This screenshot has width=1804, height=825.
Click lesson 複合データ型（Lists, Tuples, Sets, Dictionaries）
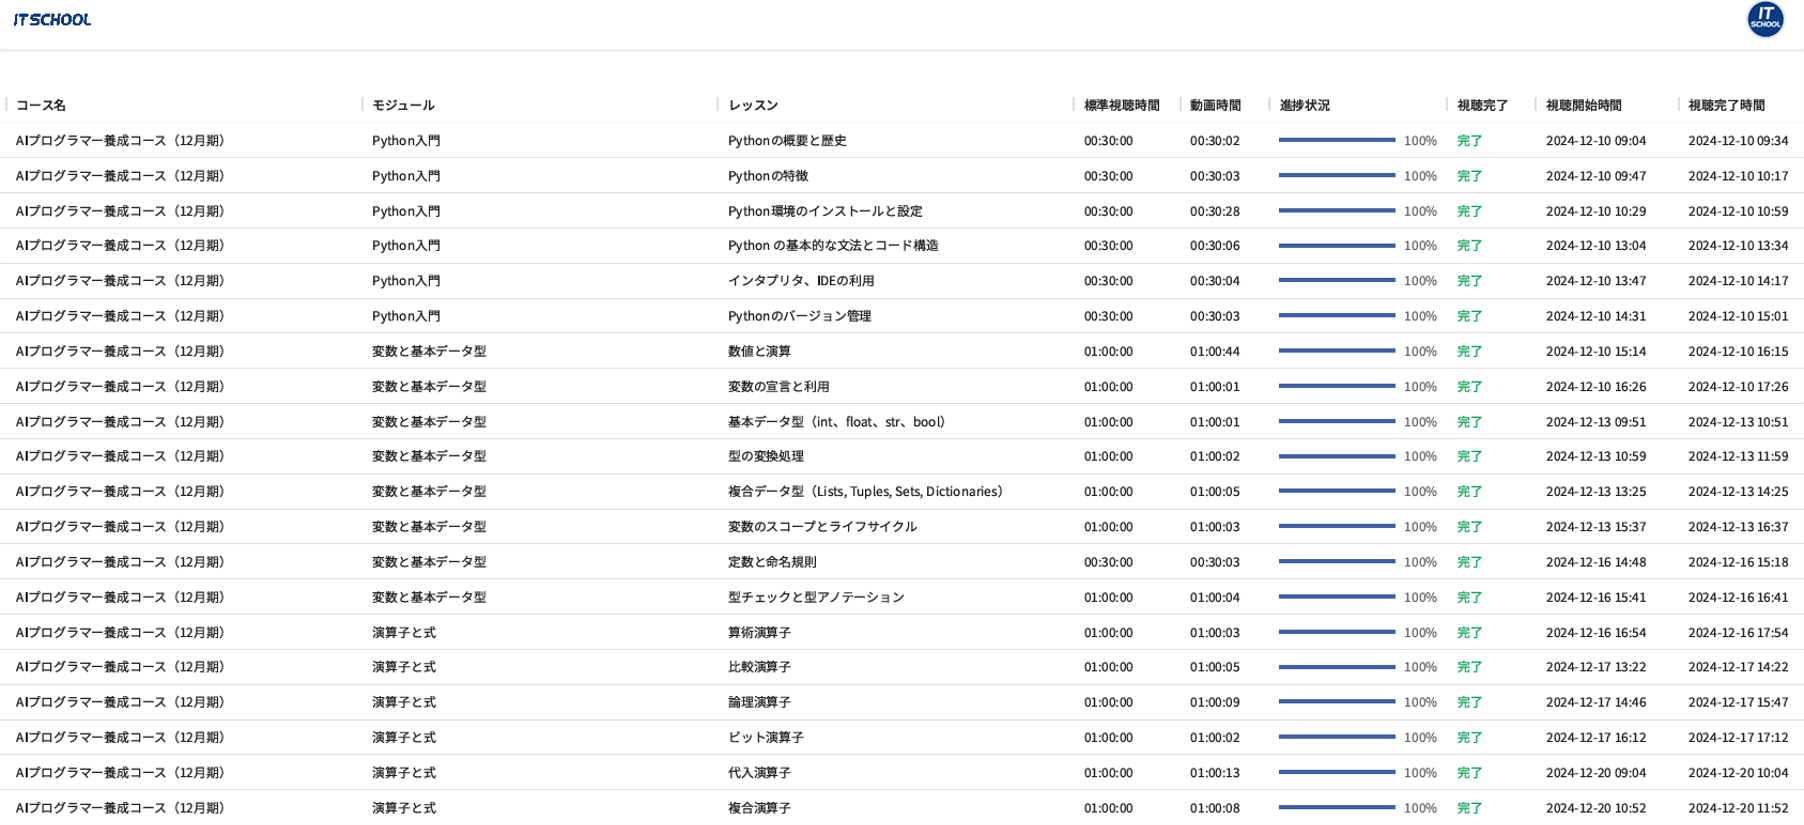coord(866,491)
